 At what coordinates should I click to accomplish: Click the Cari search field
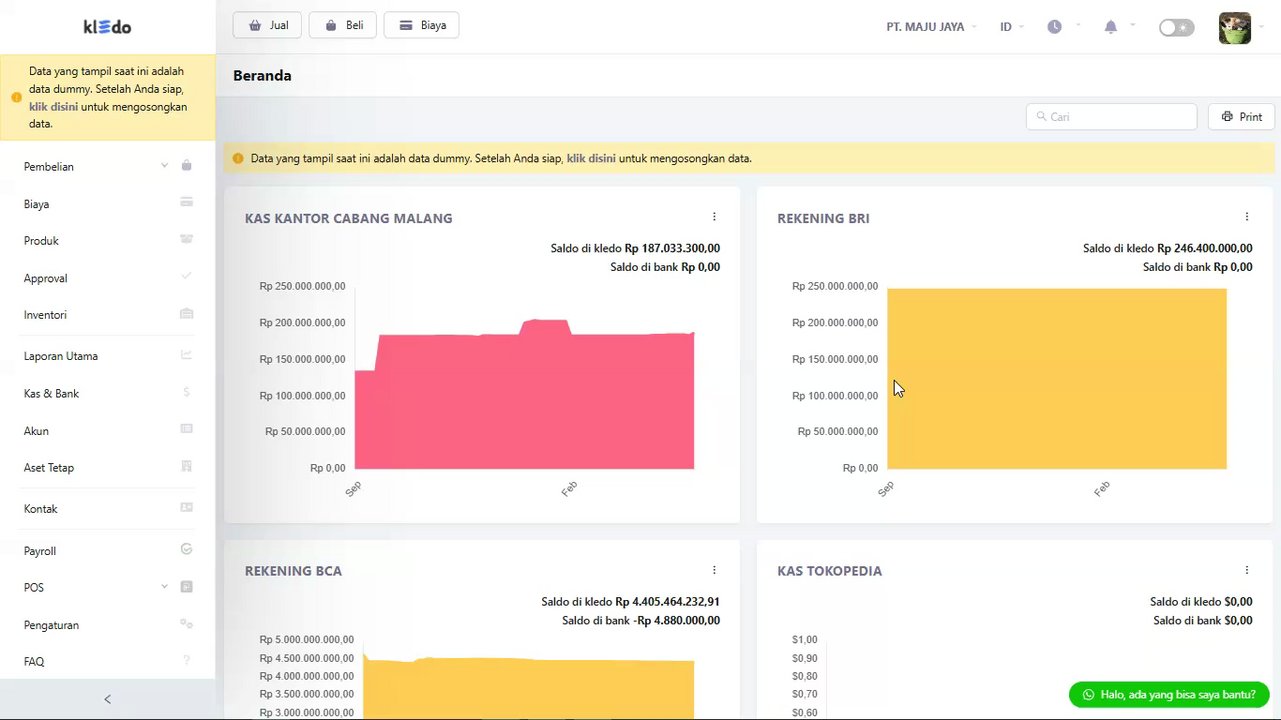(1111, 117)
